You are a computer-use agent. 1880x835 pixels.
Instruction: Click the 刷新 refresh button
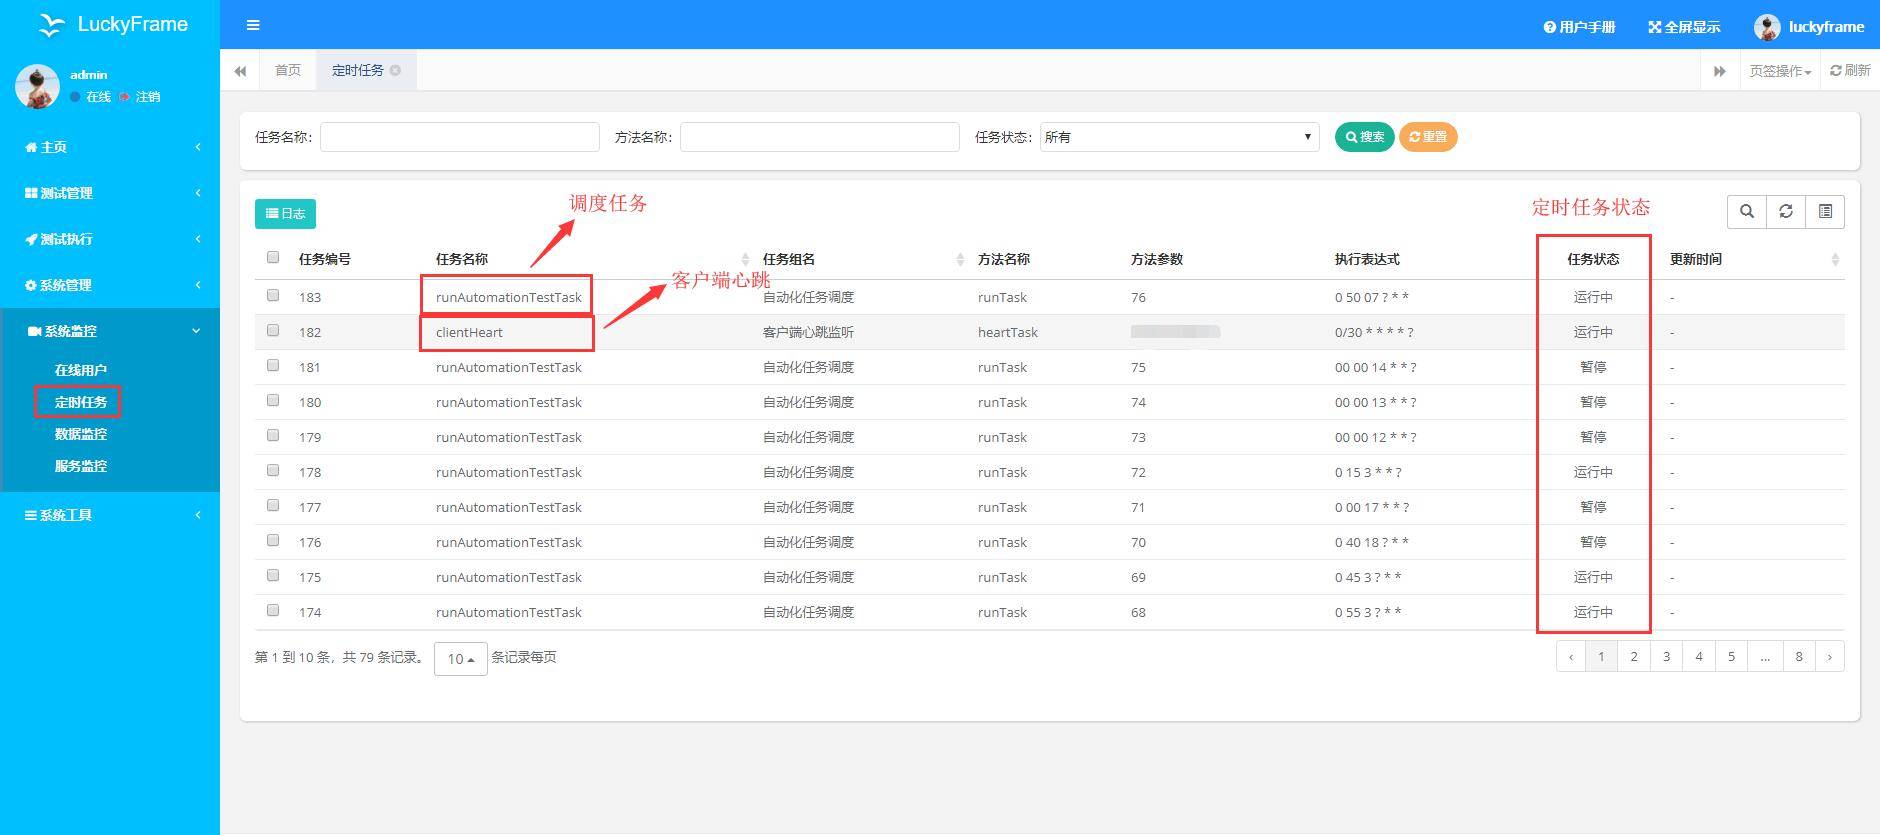pos(1850,70)
